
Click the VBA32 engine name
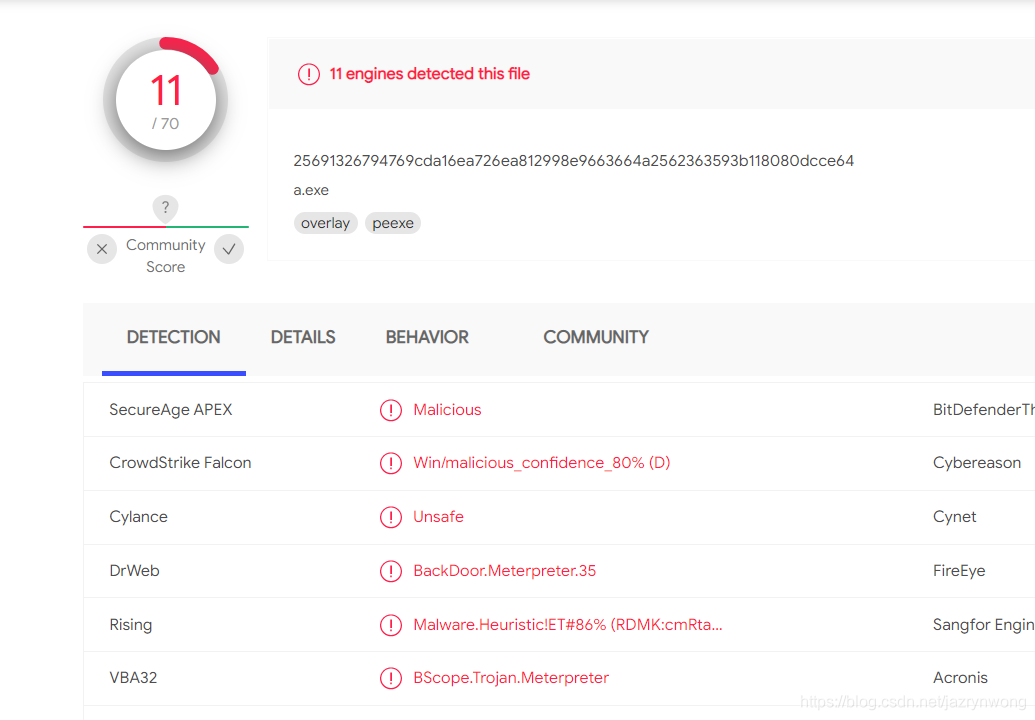(133, 678)
